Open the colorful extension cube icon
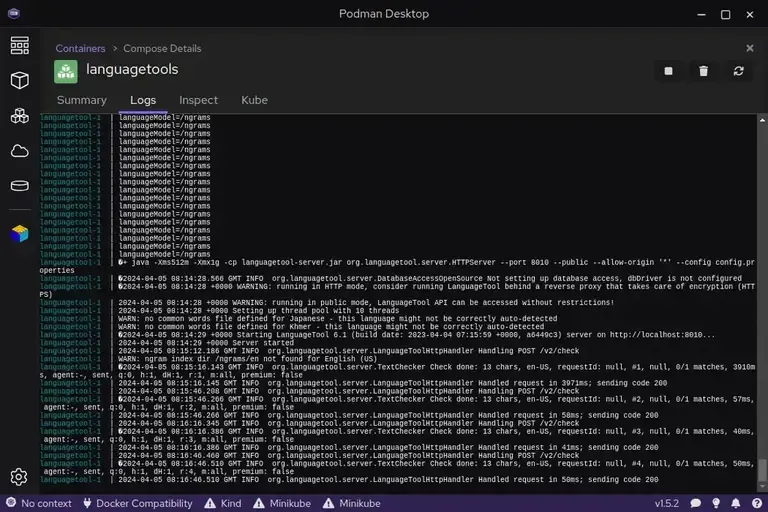The image size is (768, 512). [x=20, y=234]
